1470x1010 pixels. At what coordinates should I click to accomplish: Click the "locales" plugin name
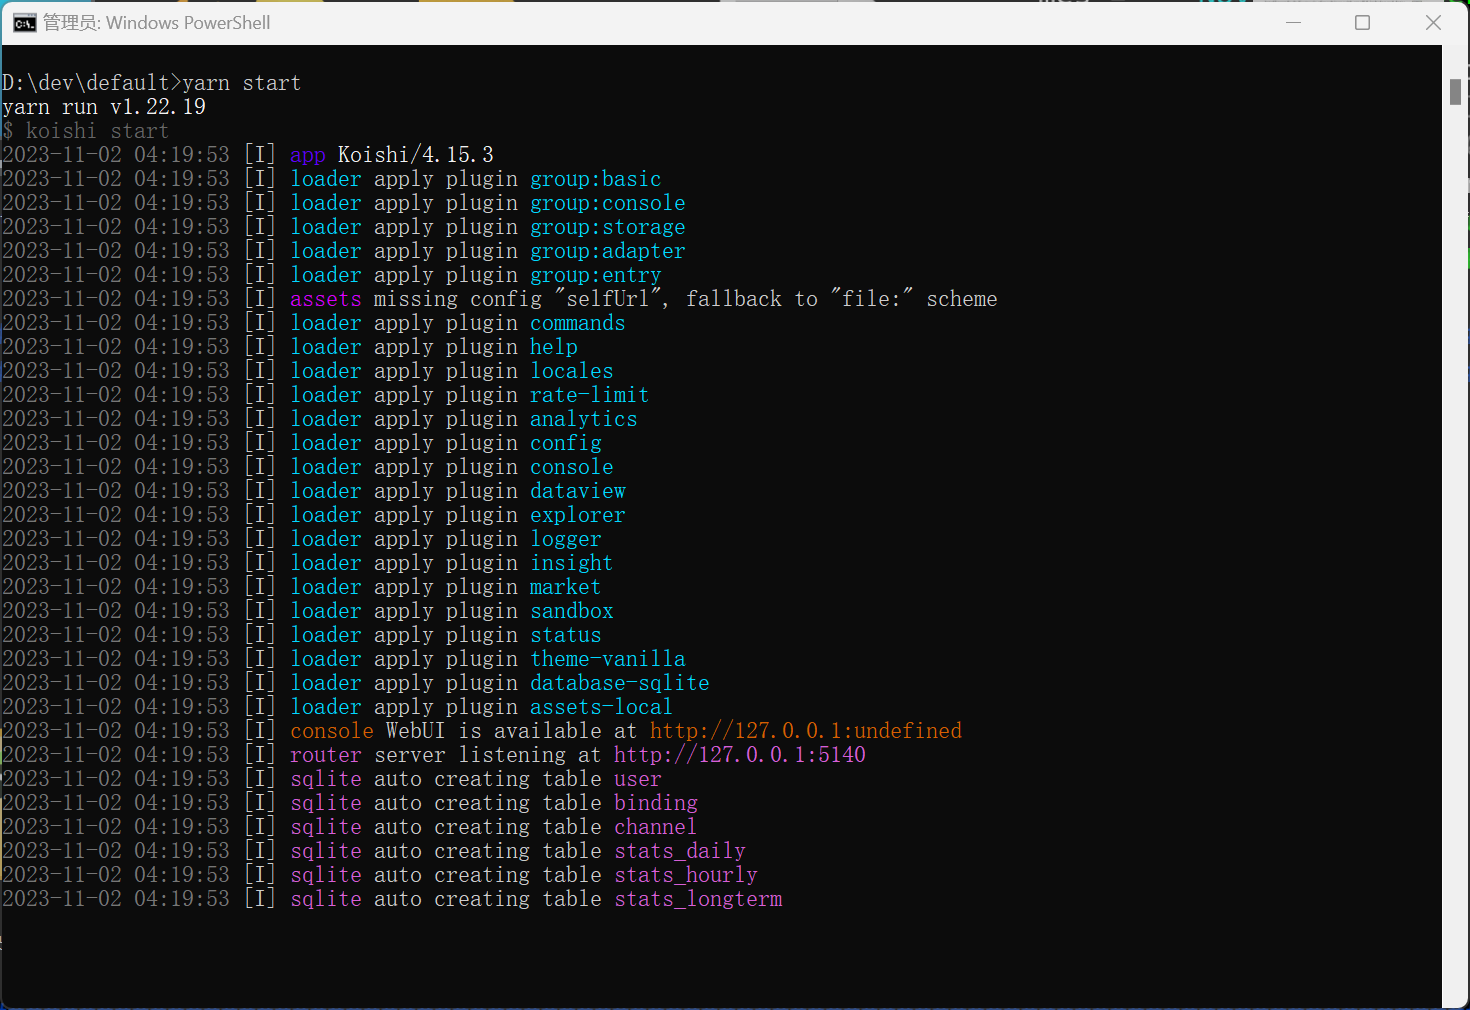[572, 371]
